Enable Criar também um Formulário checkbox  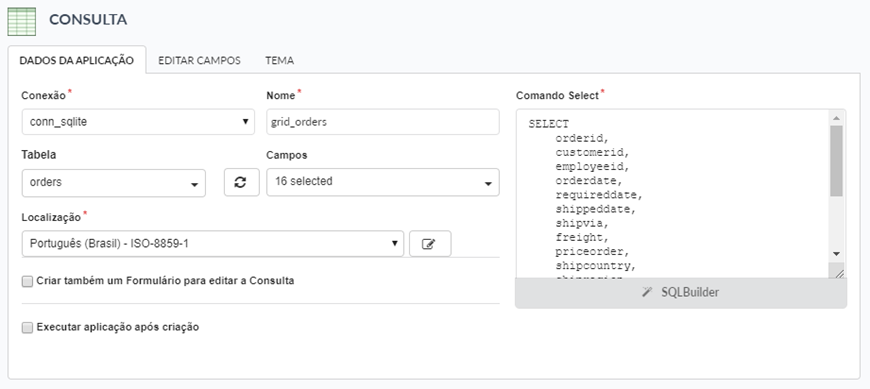pyautogui.click(x=27, y=281)
